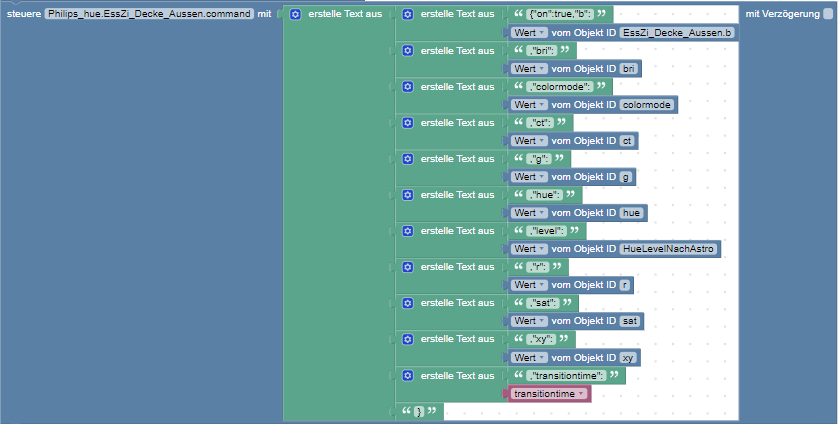
Task: Open Wert dropdown for EssZi_Decke_Aussen.b
Action: 529,33
